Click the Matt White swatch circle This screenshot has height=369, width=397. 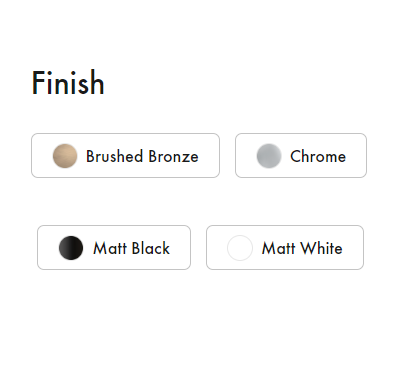click(x=240, y=248)
